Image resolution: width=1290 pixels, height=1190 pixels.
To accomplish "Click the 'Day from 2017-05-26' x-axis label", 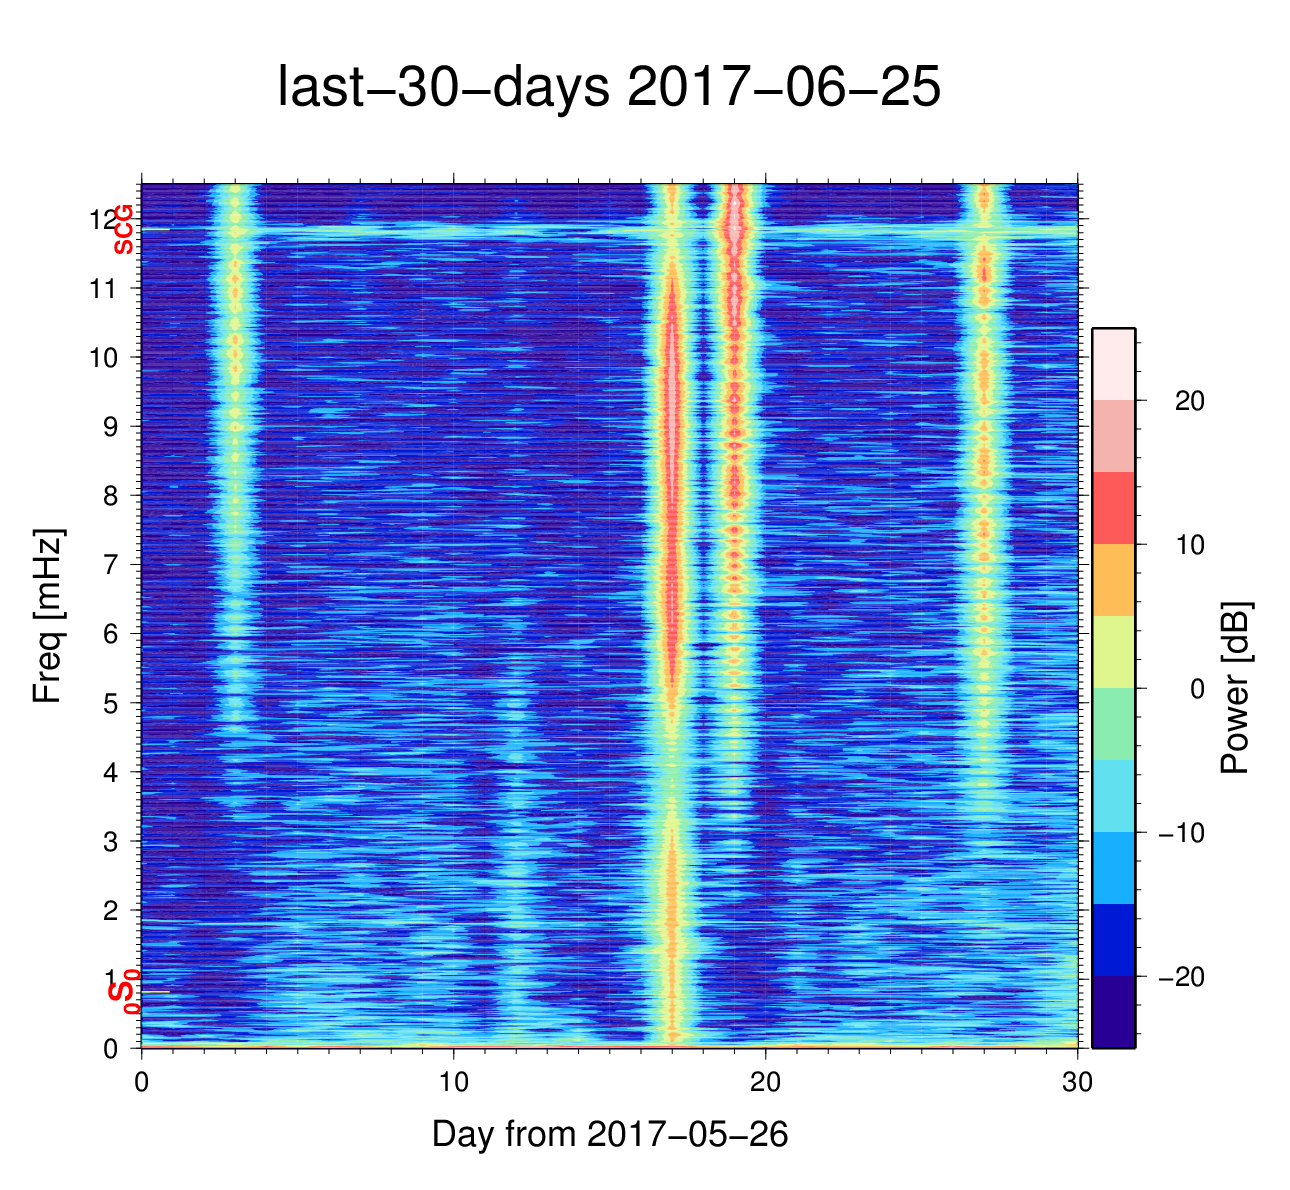I will [610, 1134].
